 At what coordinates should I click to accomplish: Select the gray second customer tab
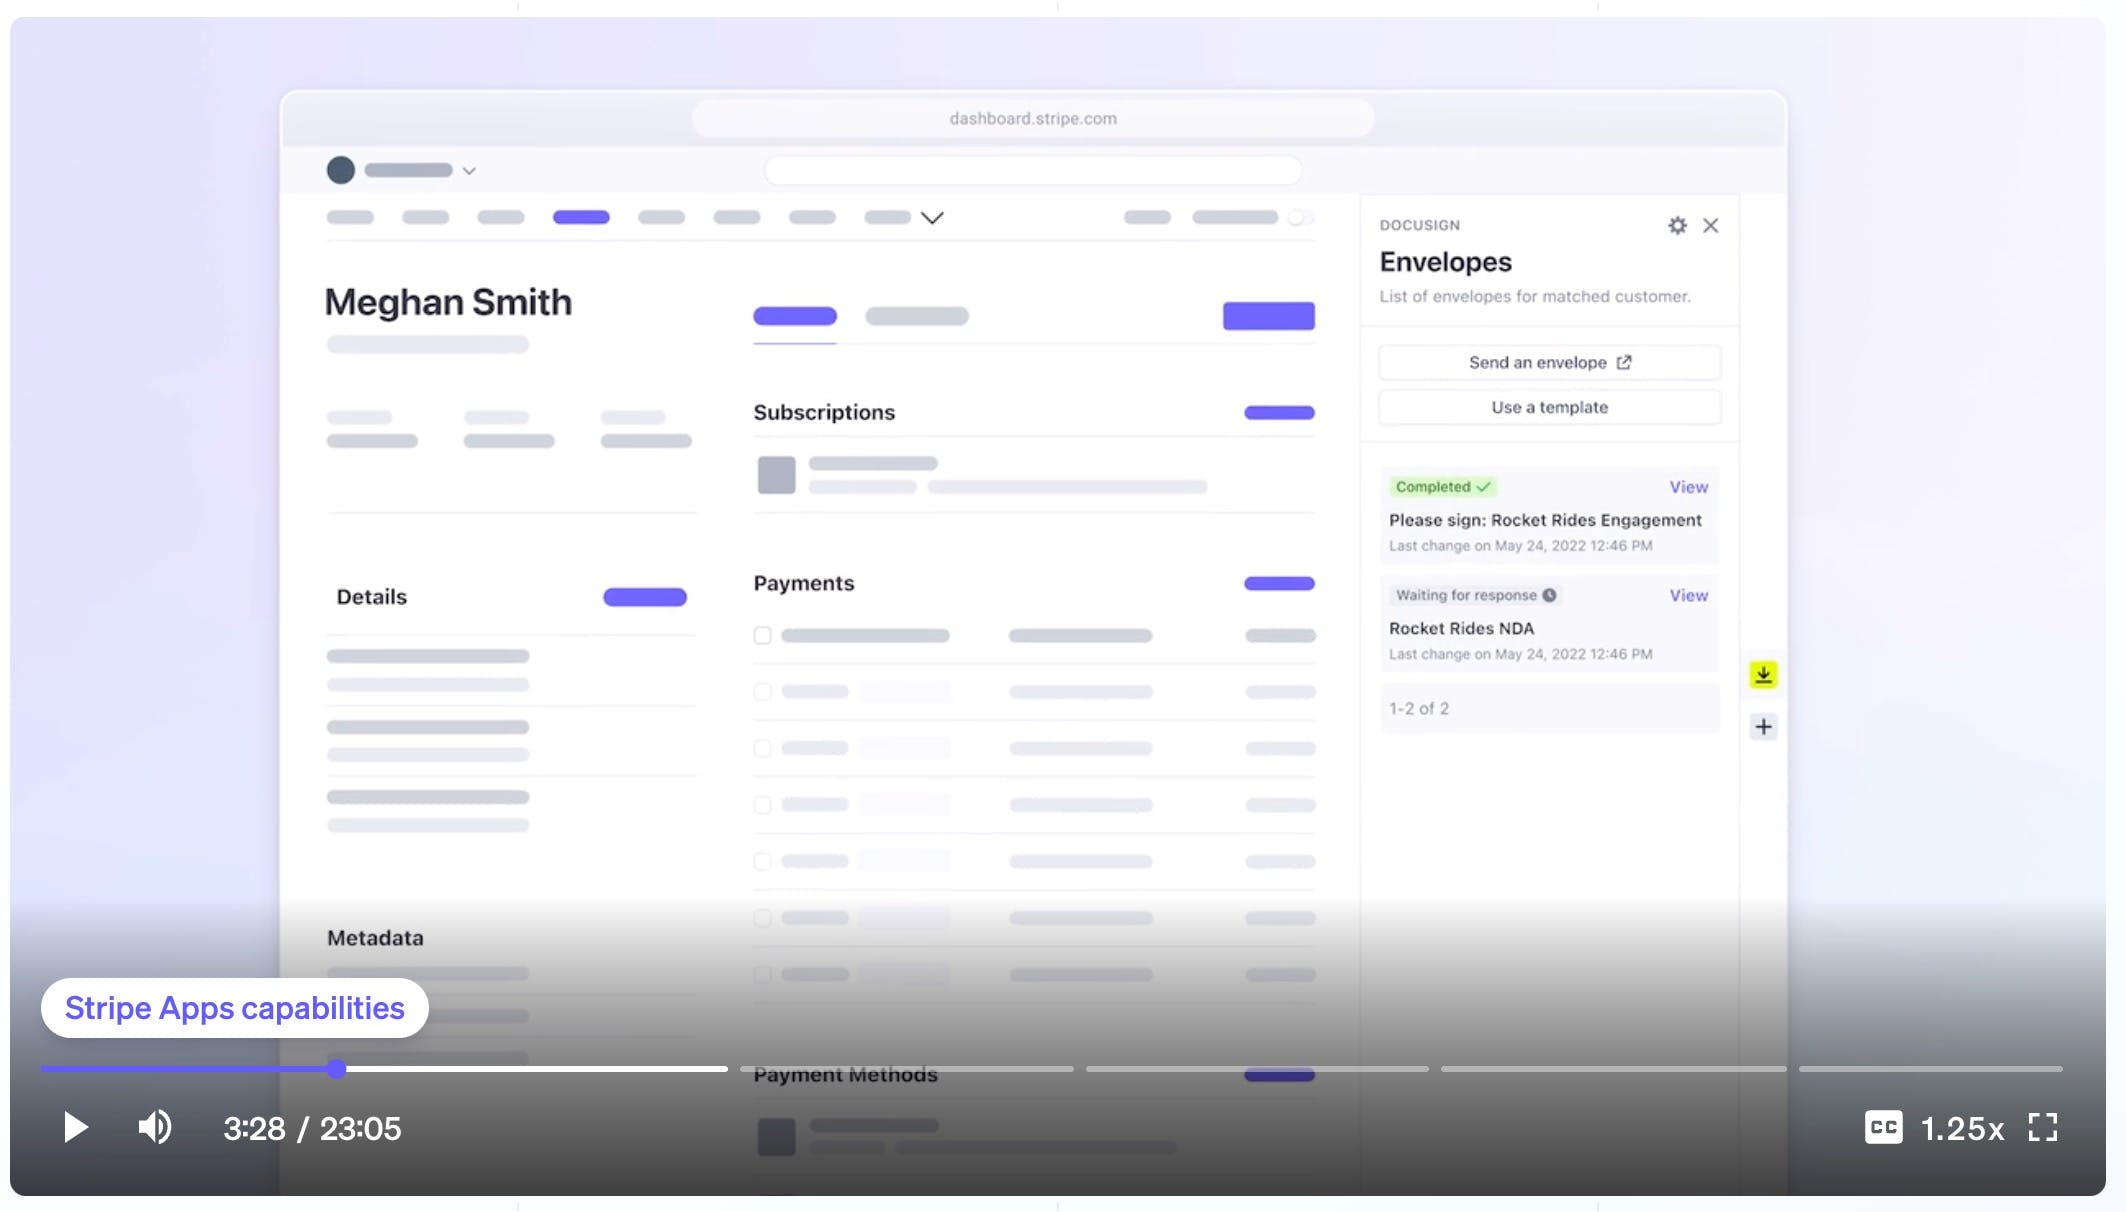[917, 316]
